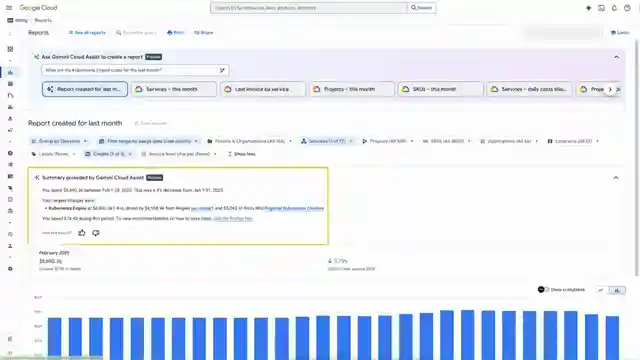The image size is (640, 360).
Task: Open the Regional Kubernetes Clusters link
Action: tap(294, 208)
